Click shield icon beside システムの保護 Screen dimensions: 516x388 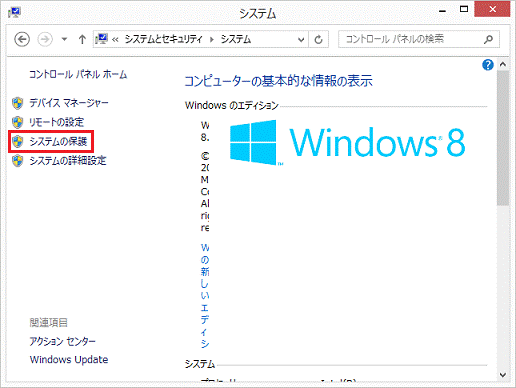point(17,142)
